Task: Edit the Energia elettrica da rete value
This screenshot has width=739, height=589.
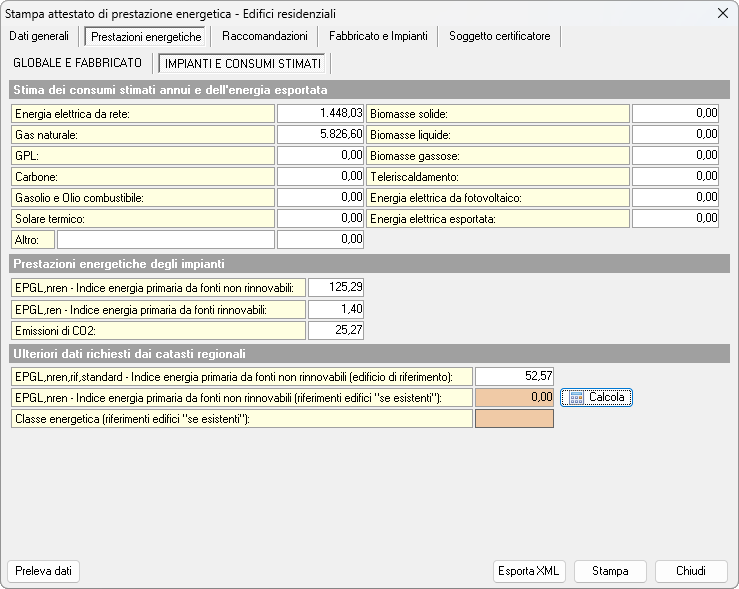Action: tap(320, 114)
